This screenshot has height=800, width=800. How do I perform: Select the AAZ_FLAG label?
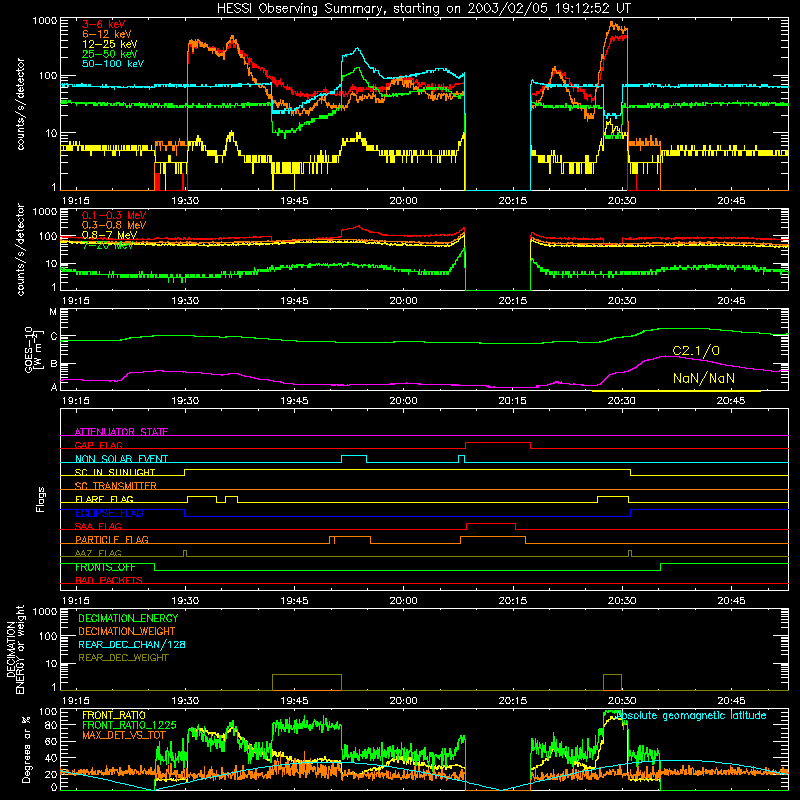tap(98, 553)
